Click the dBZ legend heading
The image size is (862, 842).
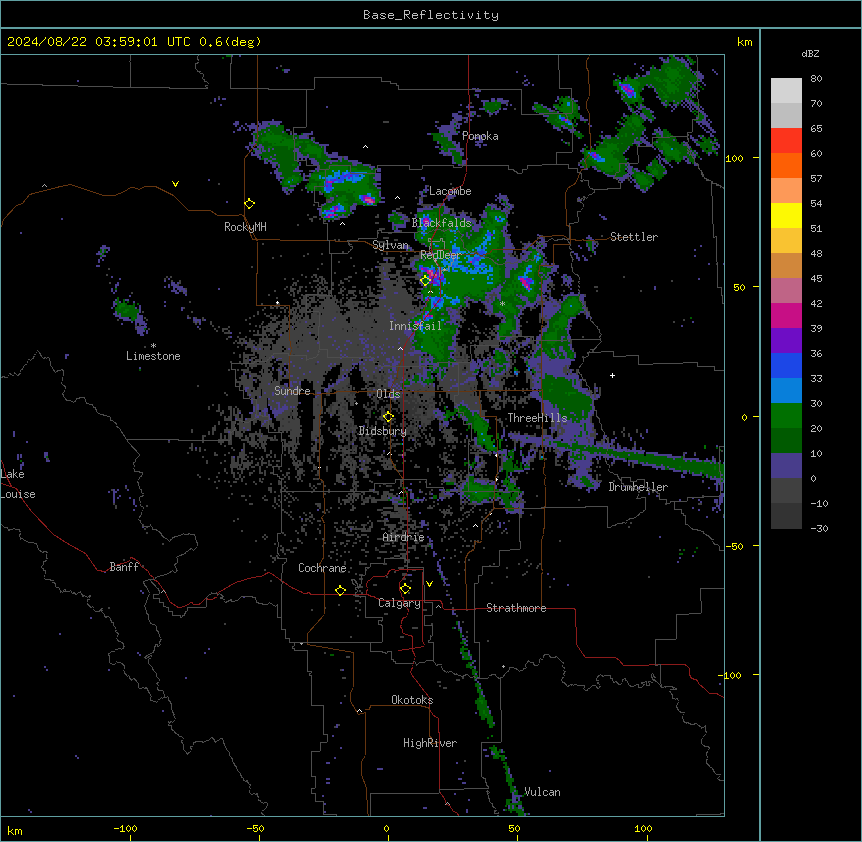click(810, 53)
